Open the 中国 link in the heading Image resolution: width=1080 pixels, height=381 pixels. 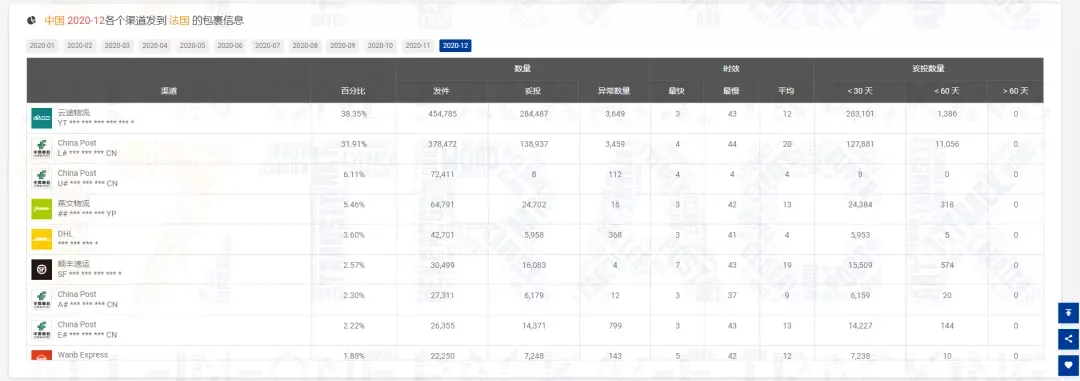54,21
